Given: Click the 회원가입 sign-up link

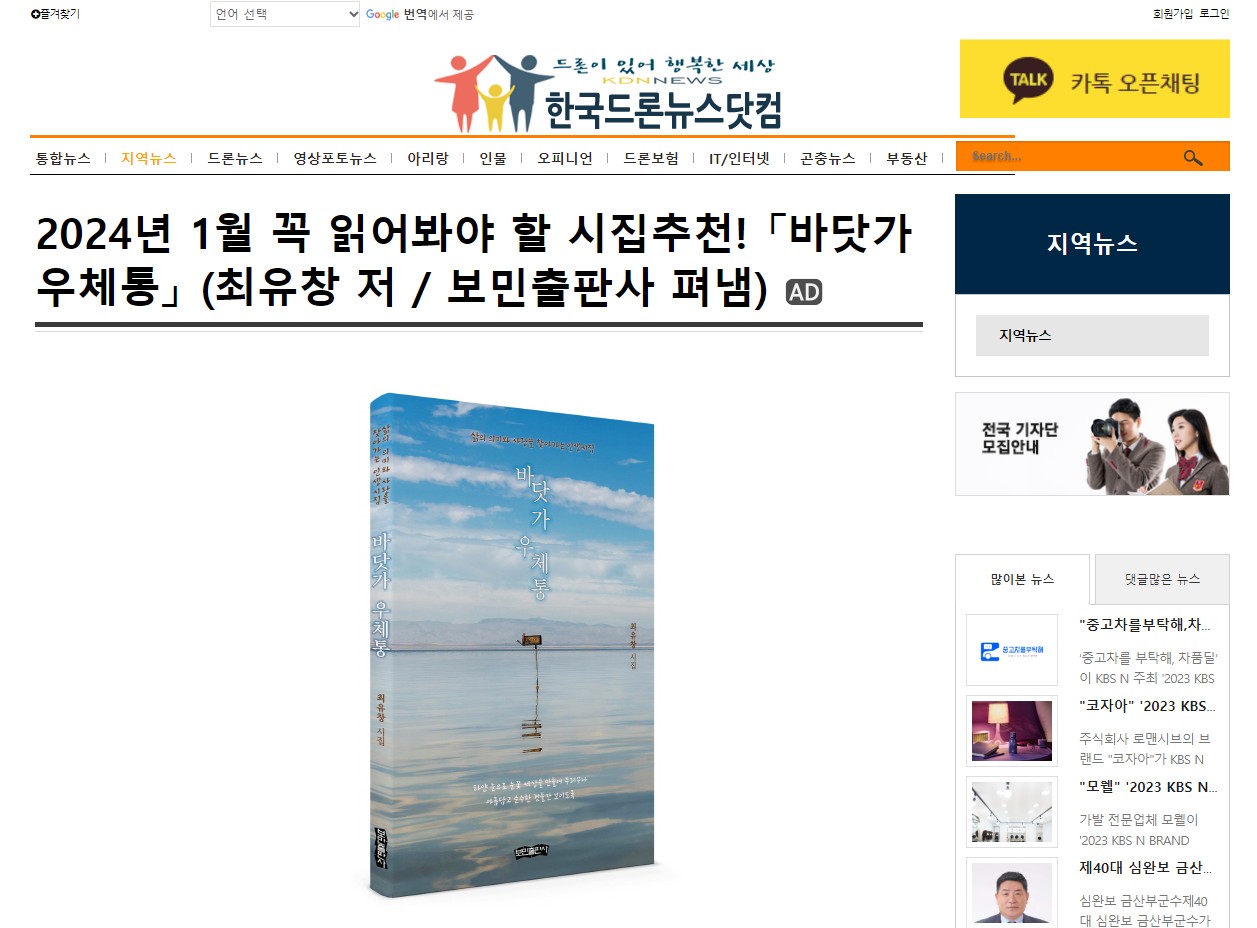Looking at the screenshot, I should tap(1172, 14).
